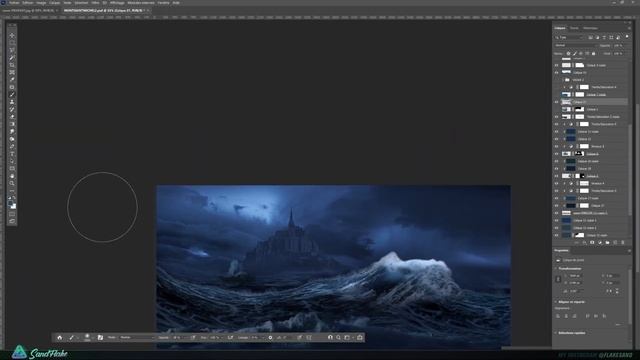Toggle Quick Mask mode
The image size is (640, 360).
coord(12,214)
